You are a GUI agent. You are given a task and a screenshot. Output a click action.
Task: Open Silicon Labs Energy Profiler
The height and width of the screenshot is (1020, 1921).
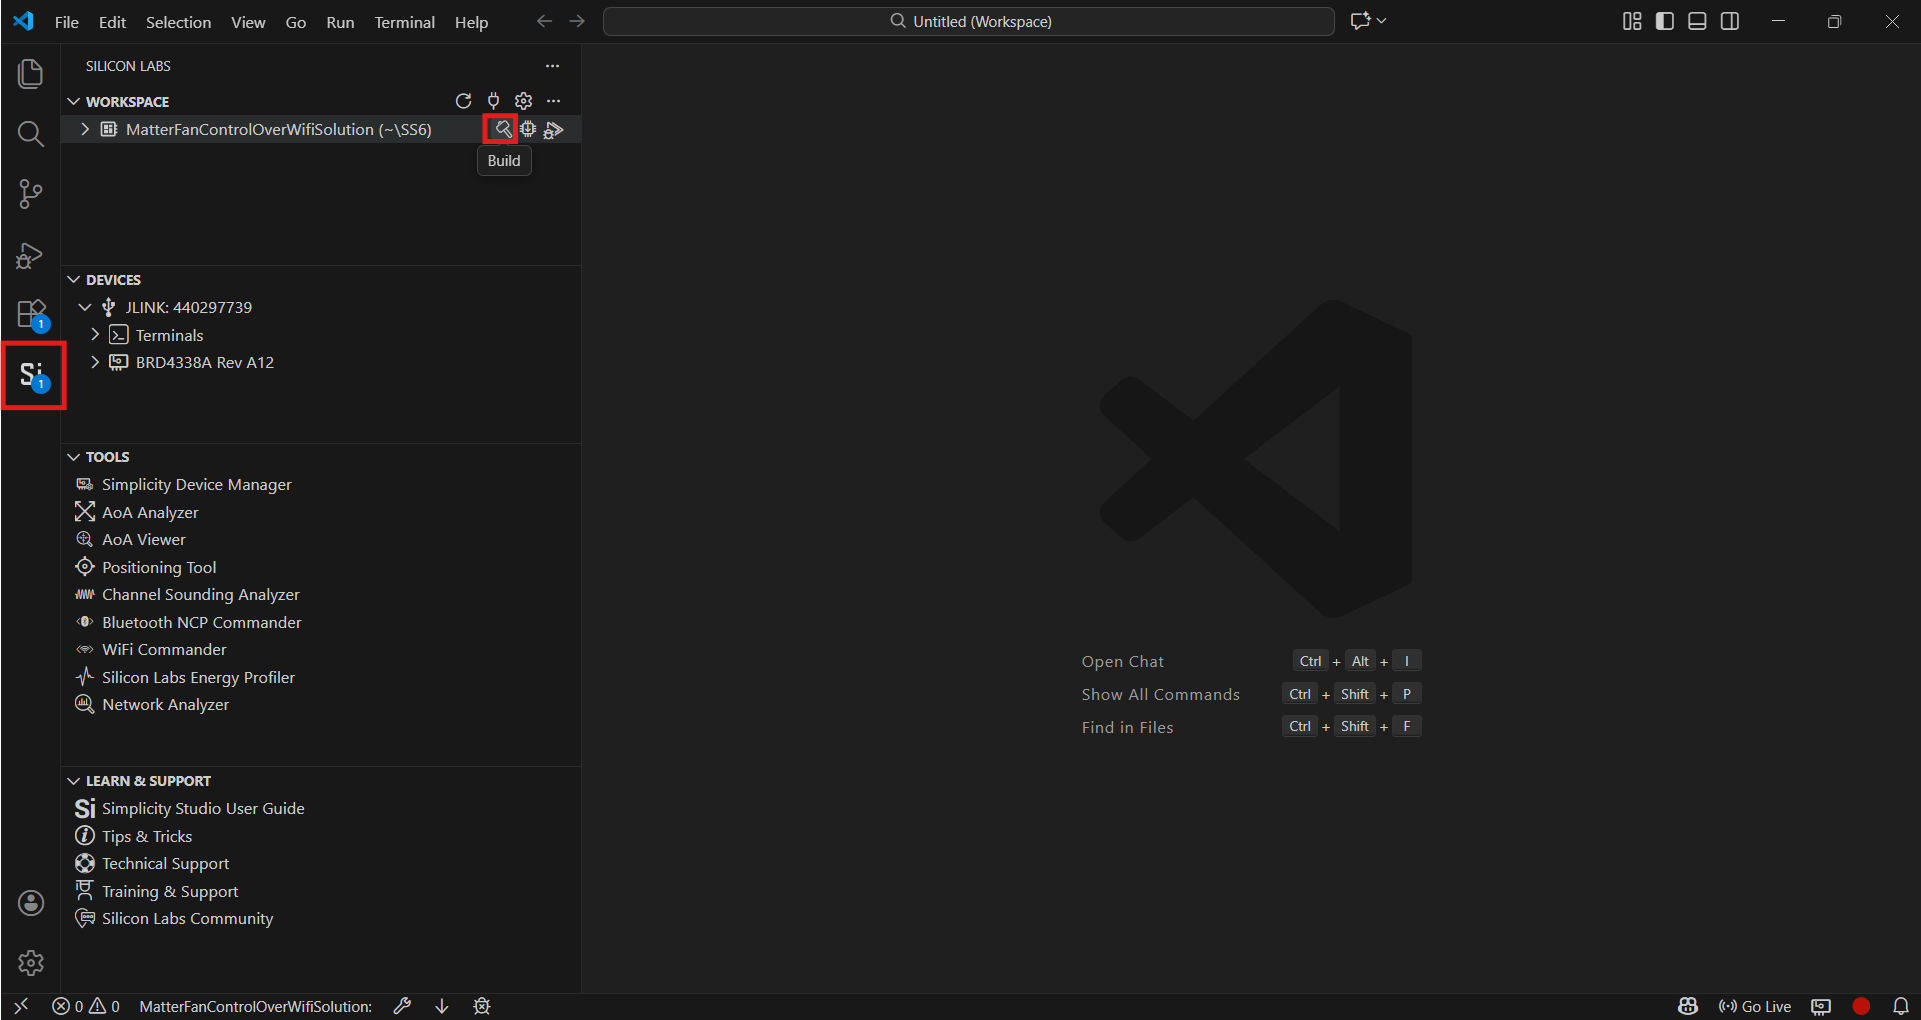coord(198,677)
